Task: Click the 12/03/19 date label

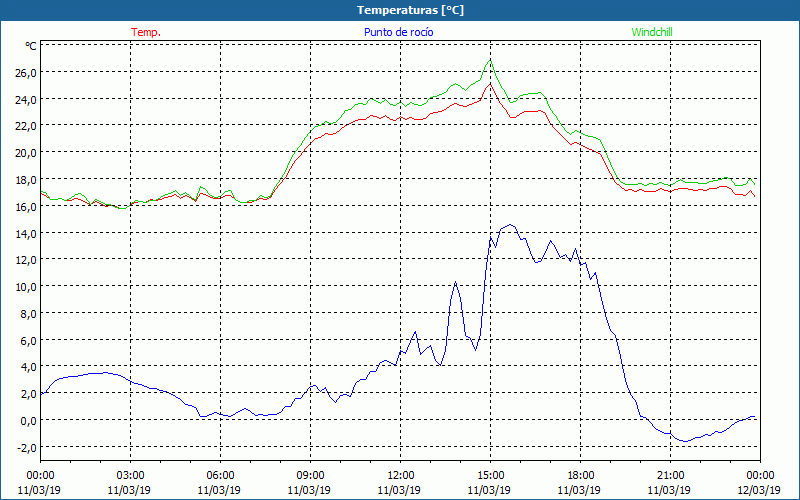Action: point(759,490)
